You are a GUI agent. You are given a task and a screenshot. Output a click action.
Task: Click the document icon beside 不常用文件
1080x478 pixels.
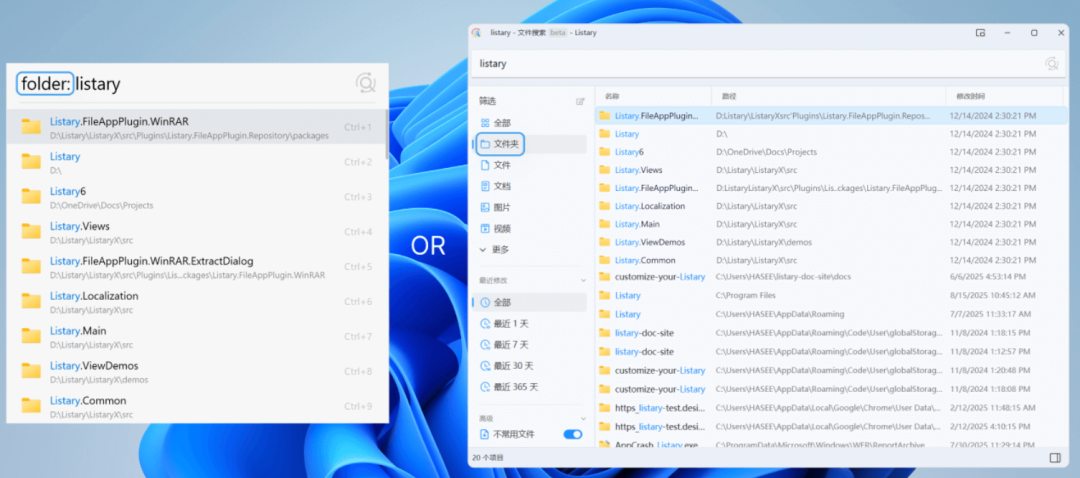pos(484,435)
